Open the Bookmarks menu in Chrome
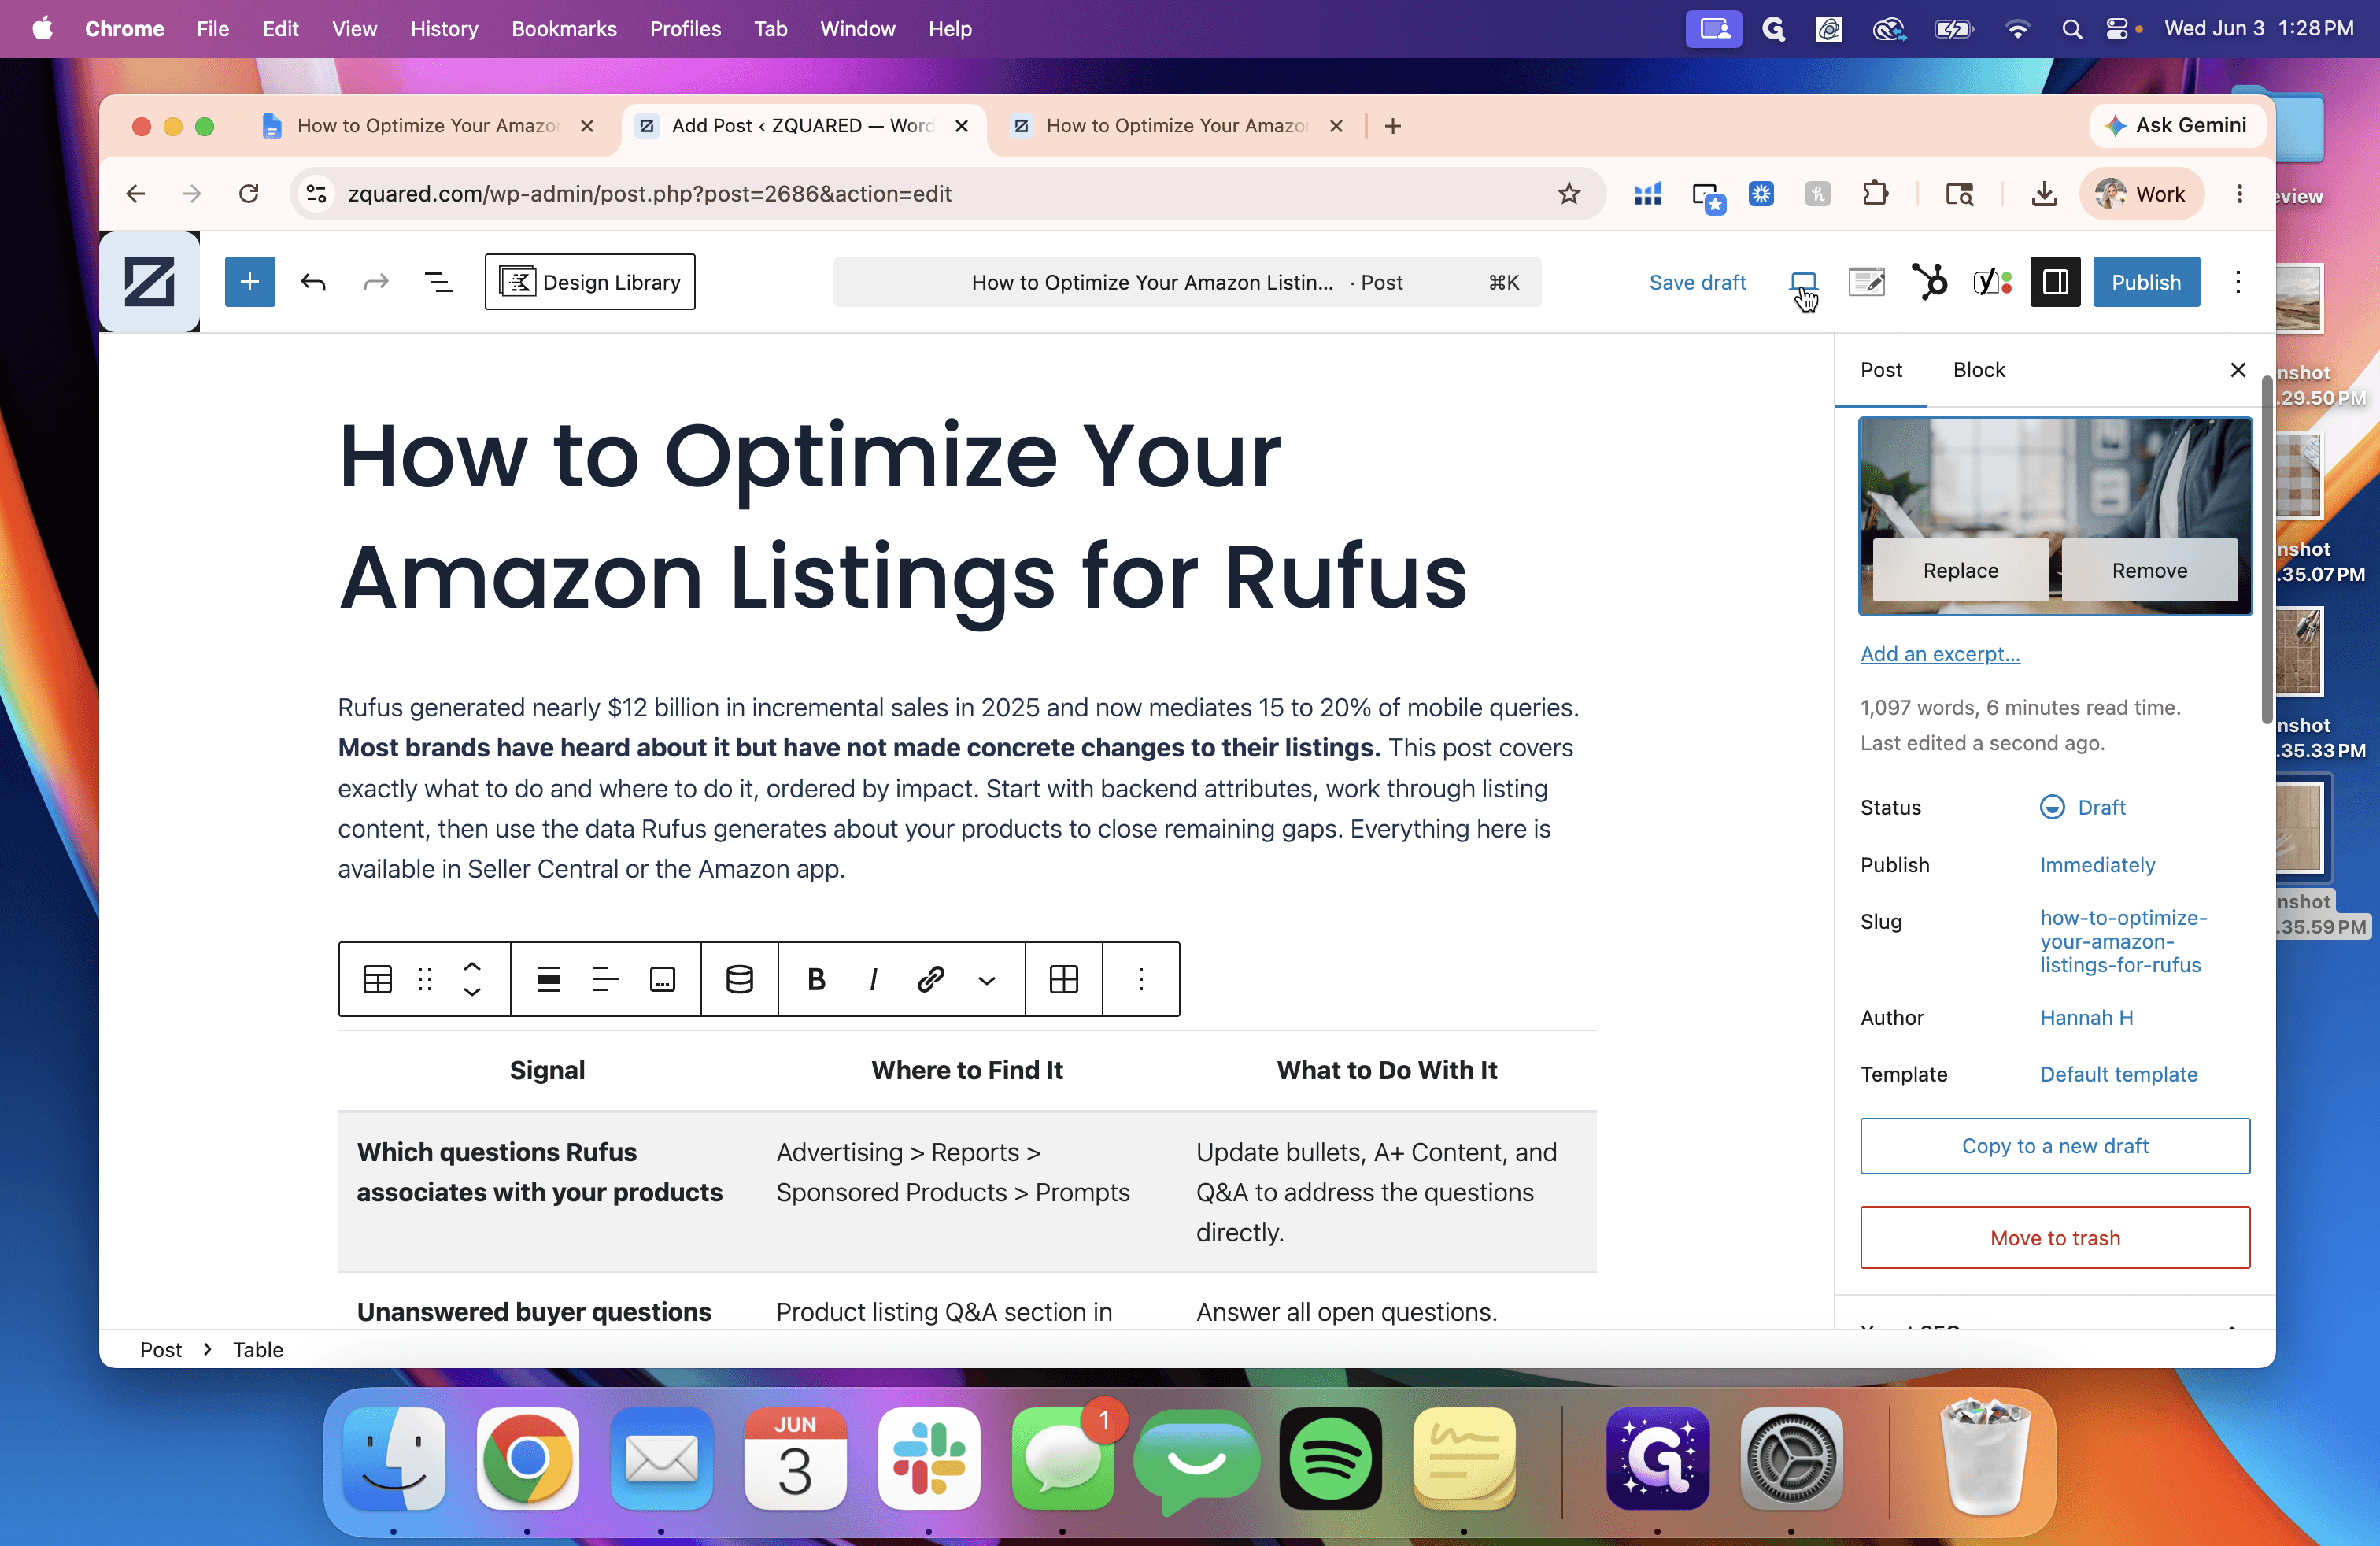The height and width of the screenshot is (1546, 2380). (x=564, y=29)
